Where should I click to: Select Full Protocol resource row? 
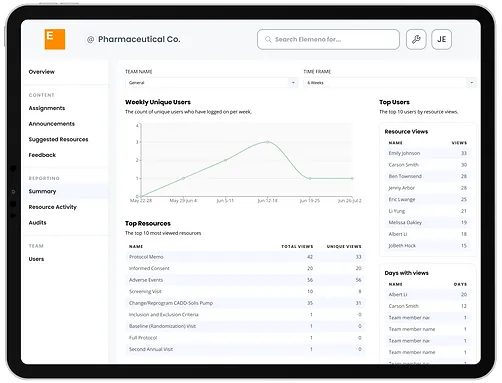(x=245, y=338)
